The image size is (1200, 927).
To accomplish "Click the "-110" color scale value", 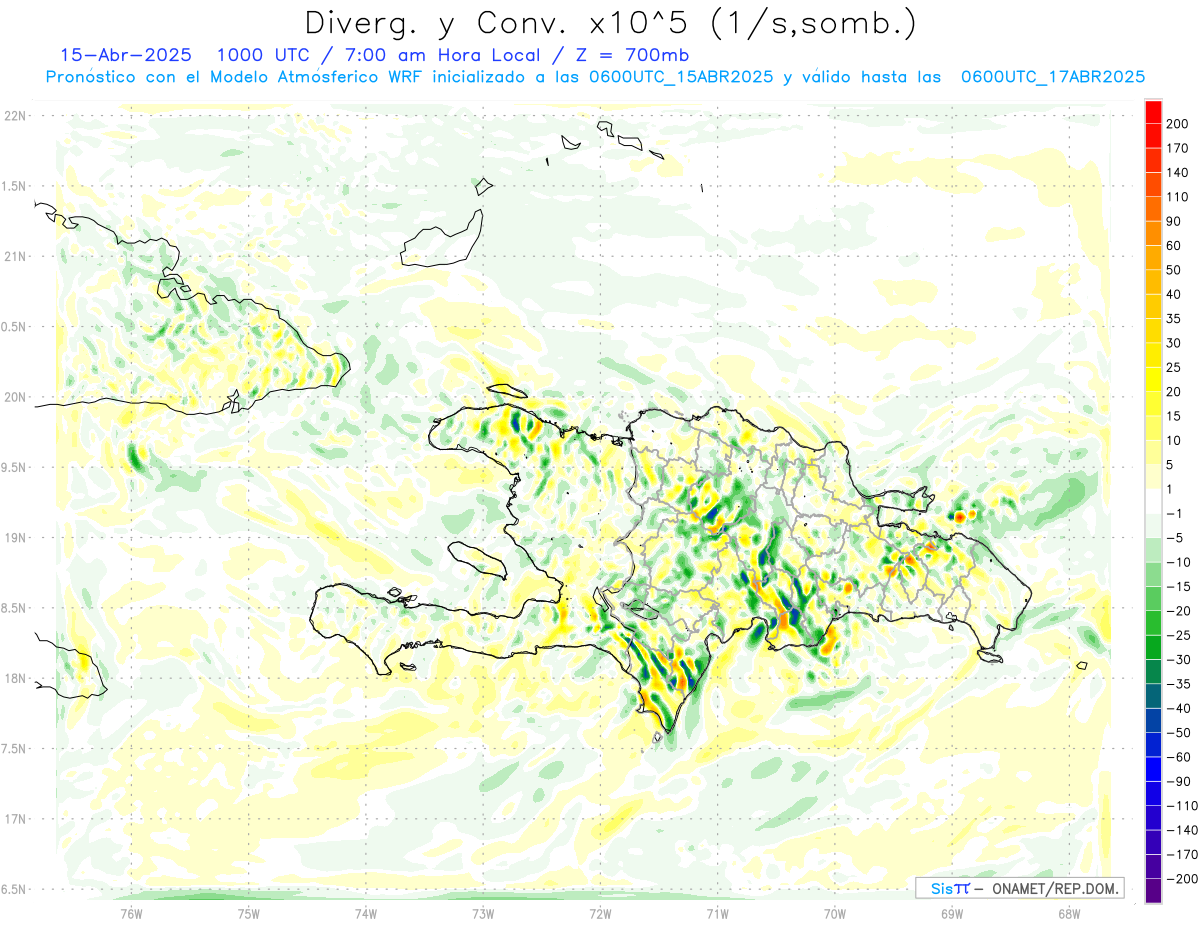I will coord(1183,806).
